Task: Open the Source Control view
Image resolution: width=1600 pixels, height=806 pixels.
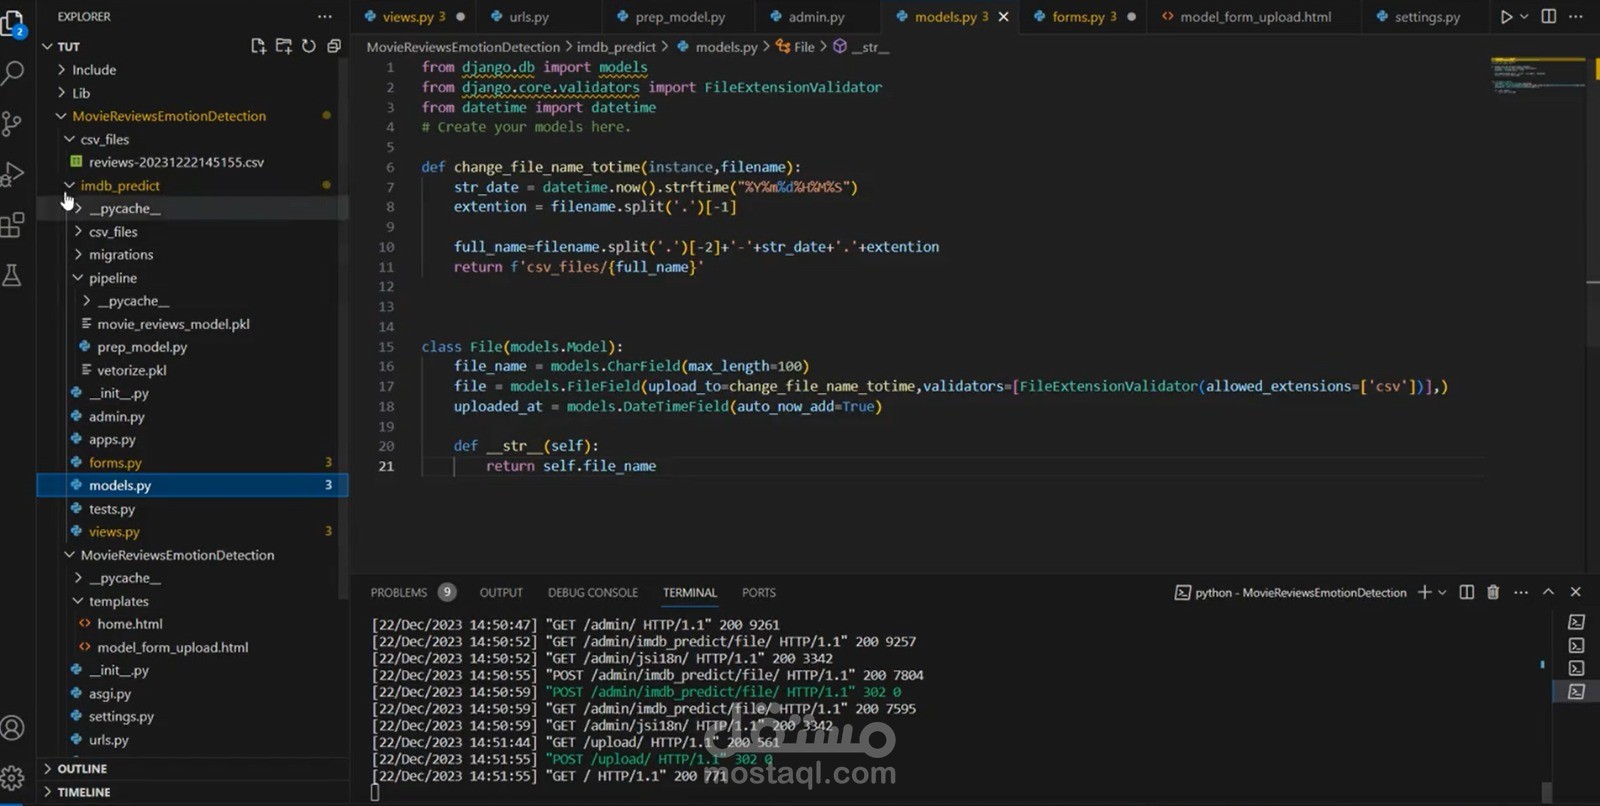Action: click(13, 124)
